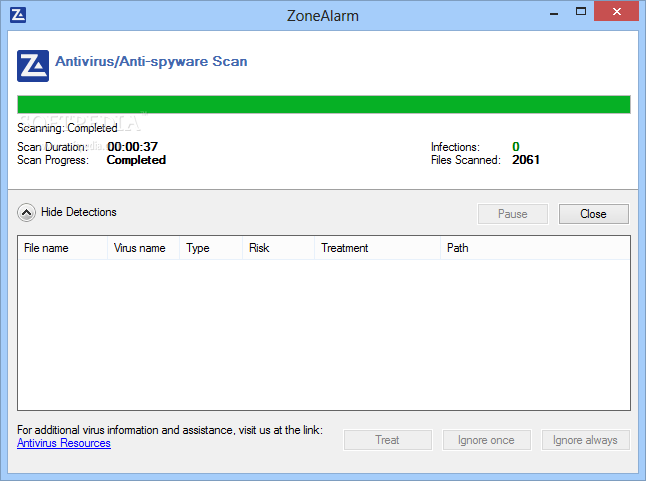Click the Files Scanned value 2061
646x481 pixels.
[x=526, y=160]
